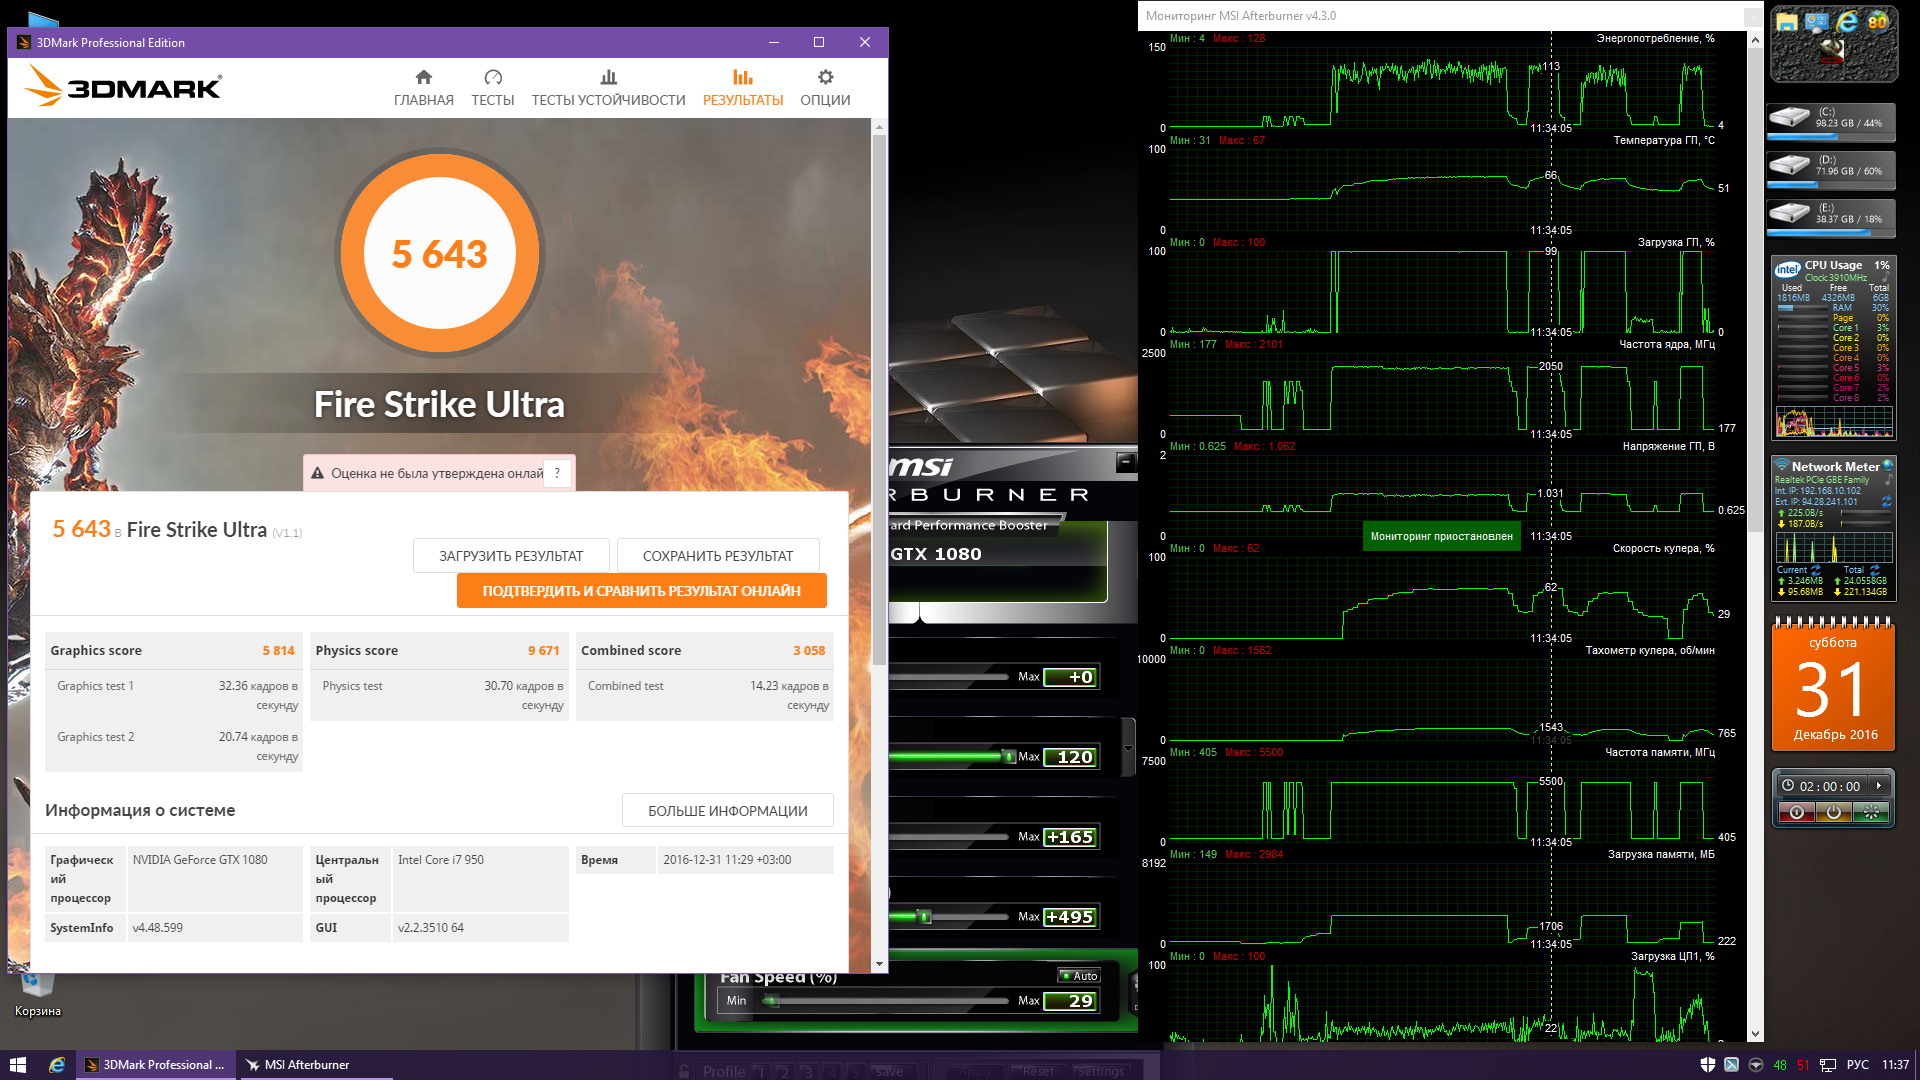Viewport: 1920px width, 1080px height.
Task: Switch to the РЕЗУЛЬТАТЫ tab
Action: point(742,88)
